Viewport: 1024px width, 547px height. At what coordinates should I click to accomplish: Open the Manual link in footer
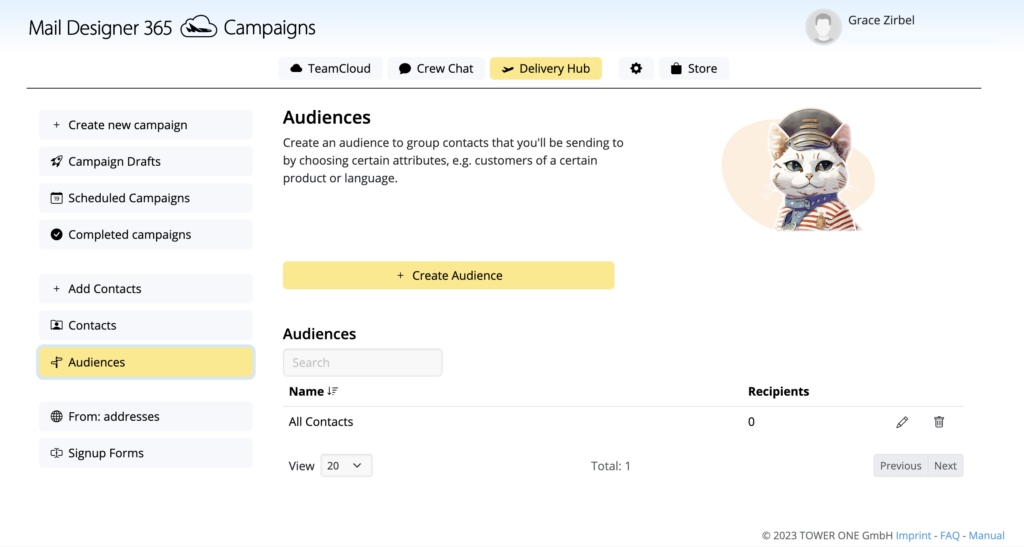click(986, 535)
